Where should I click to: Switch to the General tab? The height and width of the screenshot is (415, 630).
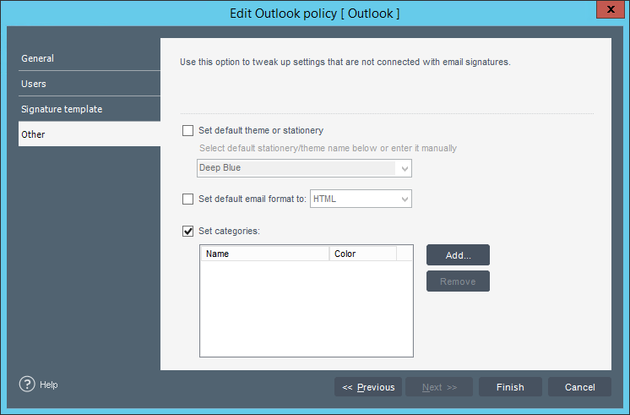89,58
